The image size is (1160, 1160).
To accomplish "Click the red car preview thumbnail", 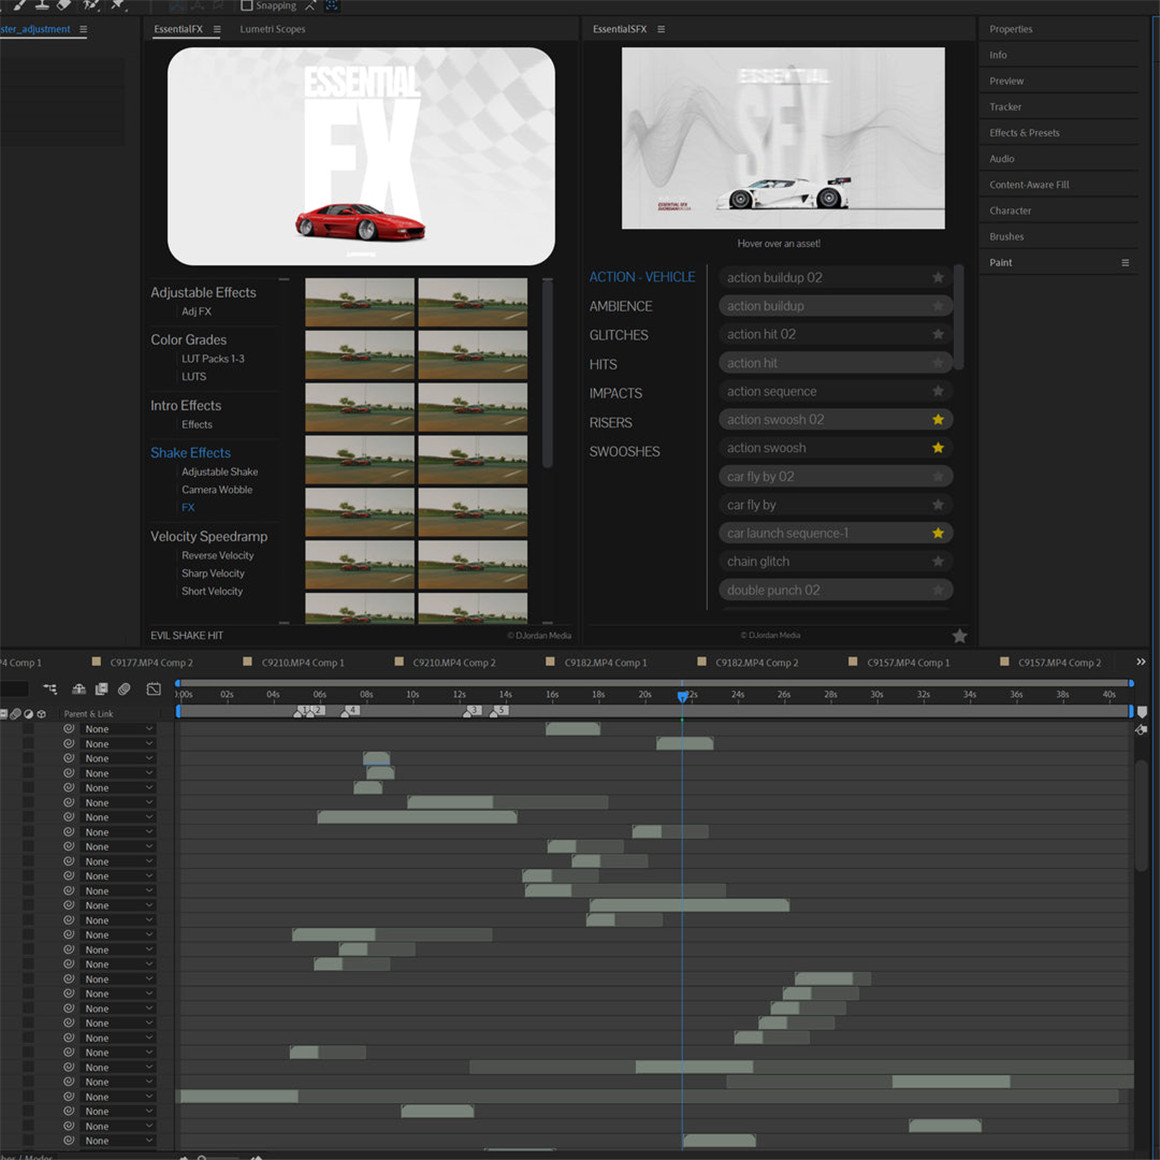I will [x=360, y=155].
